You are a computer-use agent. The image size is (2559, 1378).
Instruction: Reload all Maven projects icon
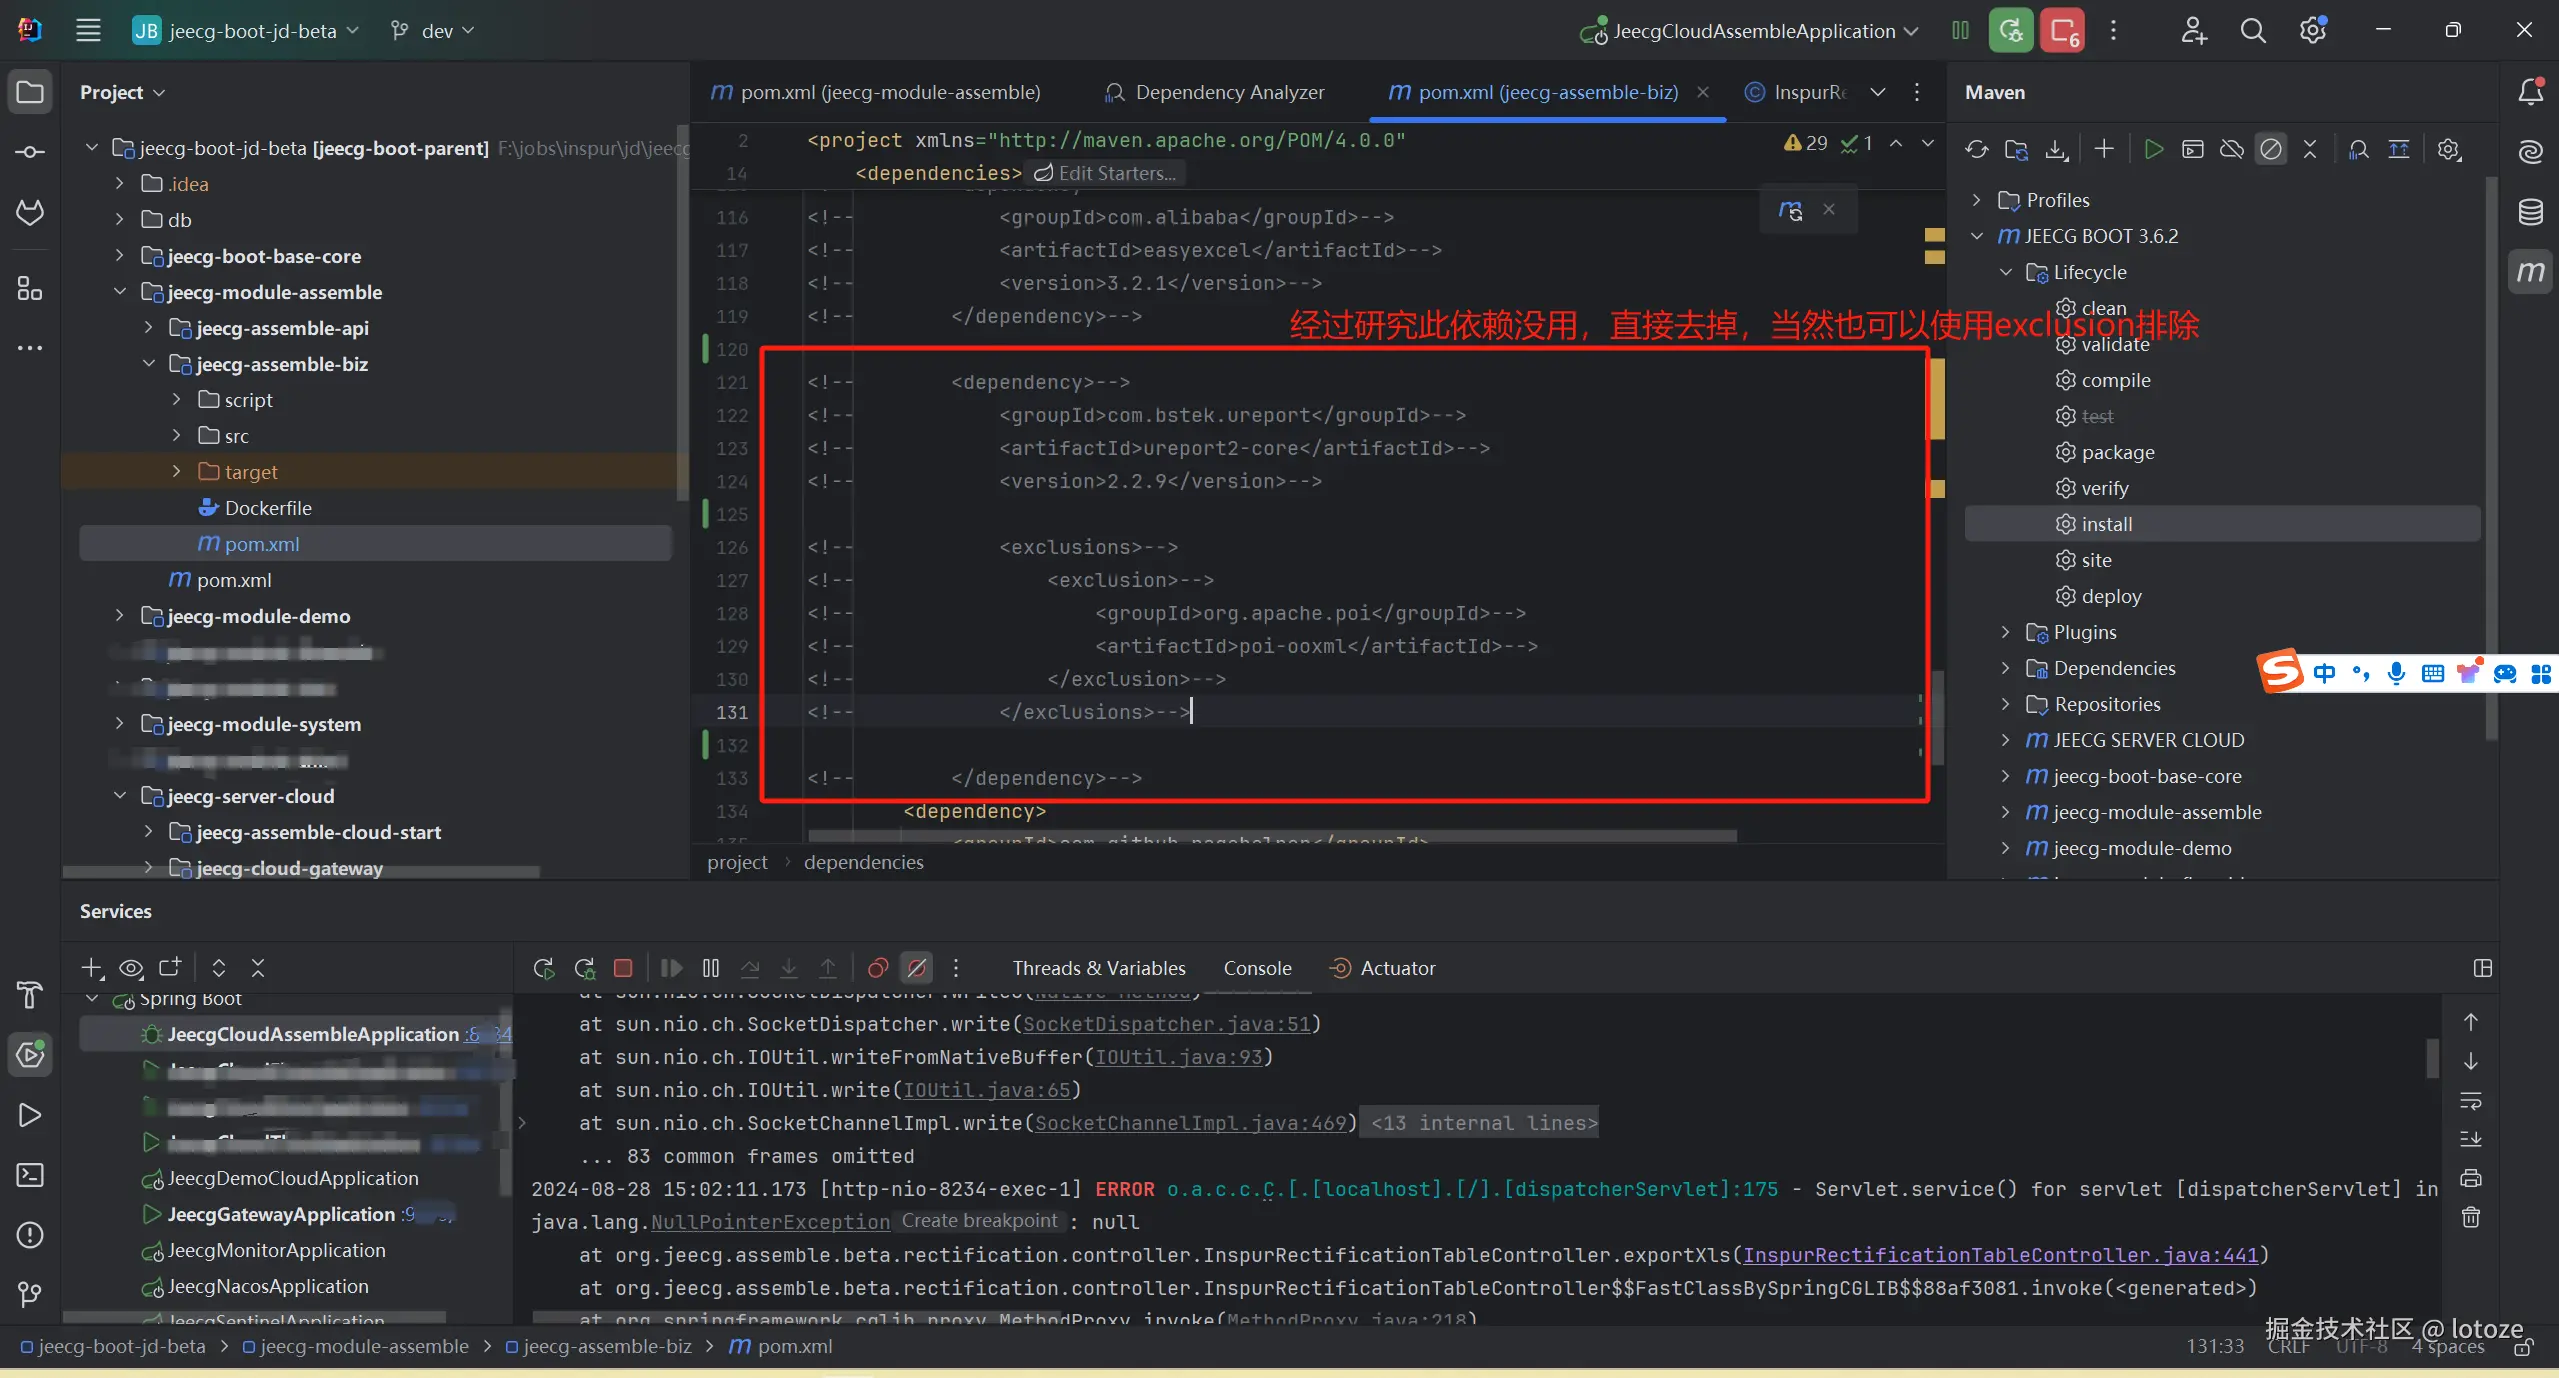[x=1976, y=150]
